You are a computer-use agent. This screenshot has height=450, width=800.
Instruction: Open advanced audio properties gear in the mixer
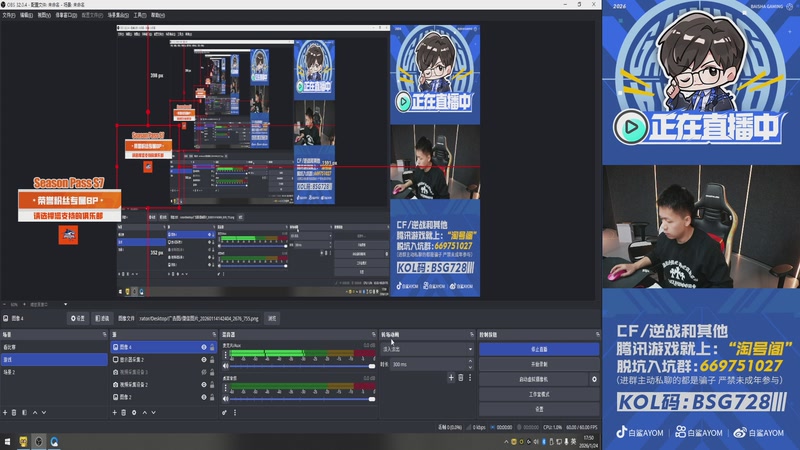224,412
